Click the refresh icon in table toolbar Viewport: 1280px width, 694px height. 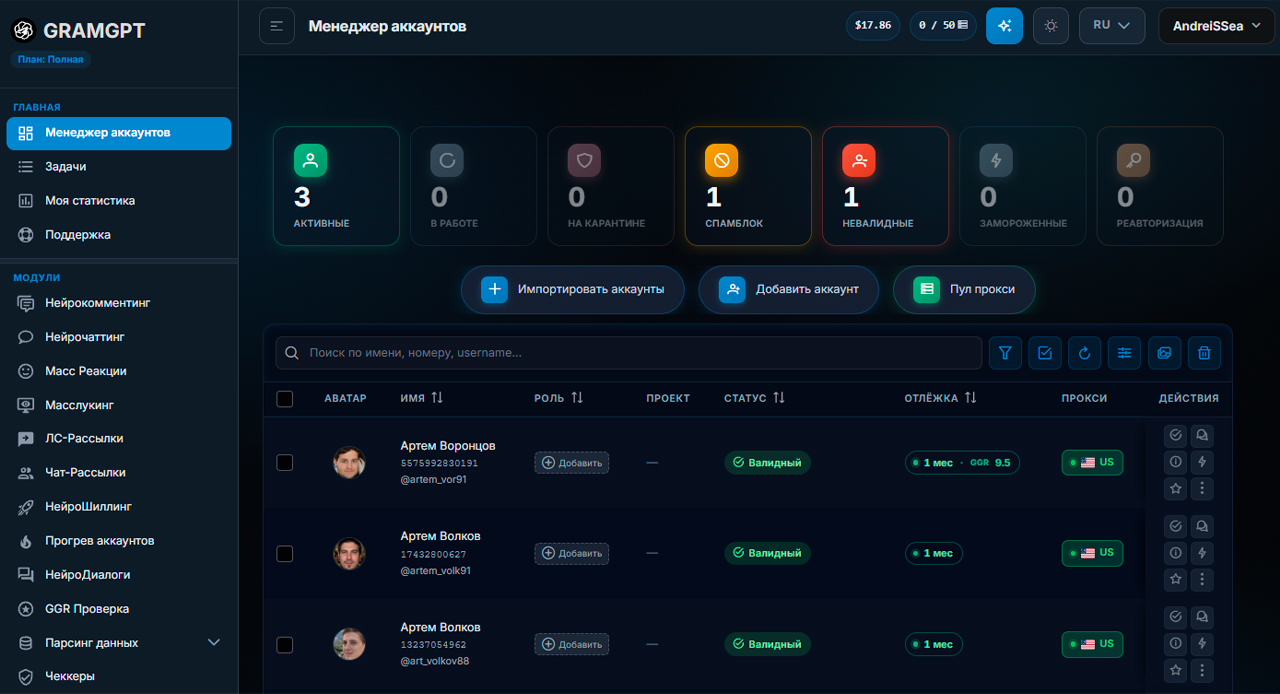1085,353
